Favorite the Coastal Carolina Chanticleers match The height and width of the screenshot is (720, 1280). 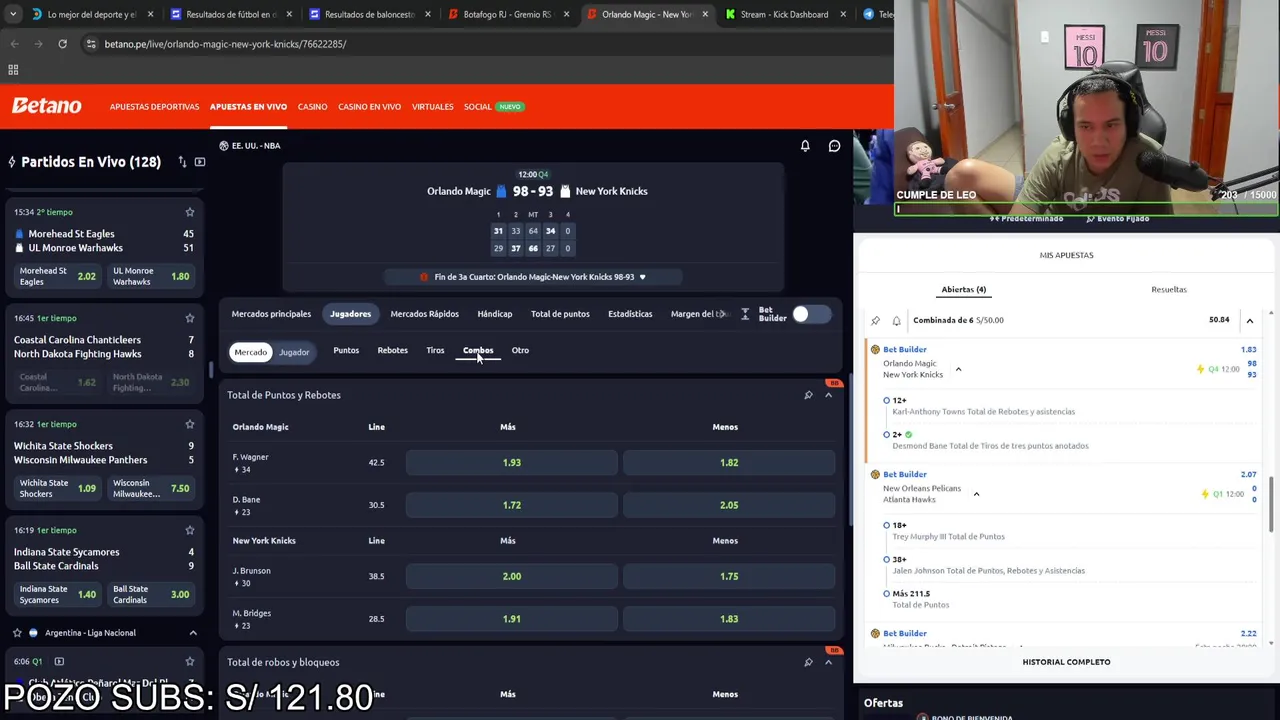point(189,318)
